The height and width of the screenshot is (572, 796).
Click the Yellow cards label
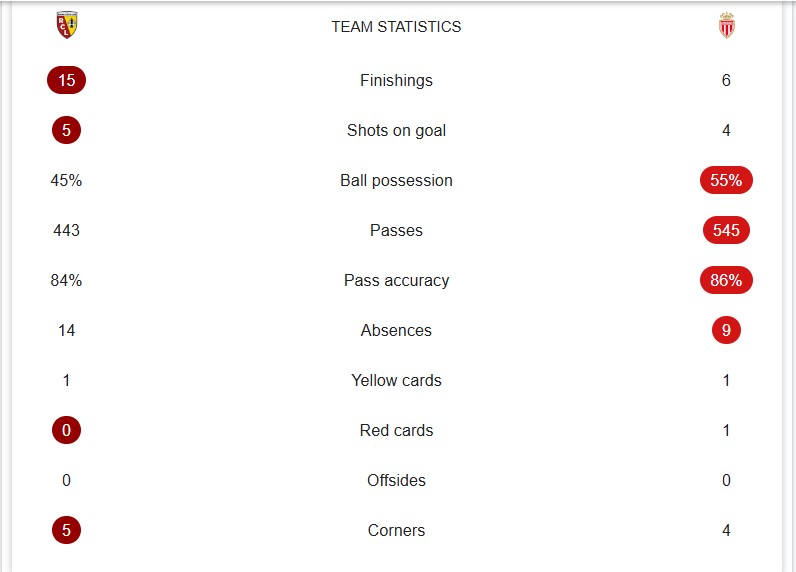pyautogui.click(x=396, y=380)
